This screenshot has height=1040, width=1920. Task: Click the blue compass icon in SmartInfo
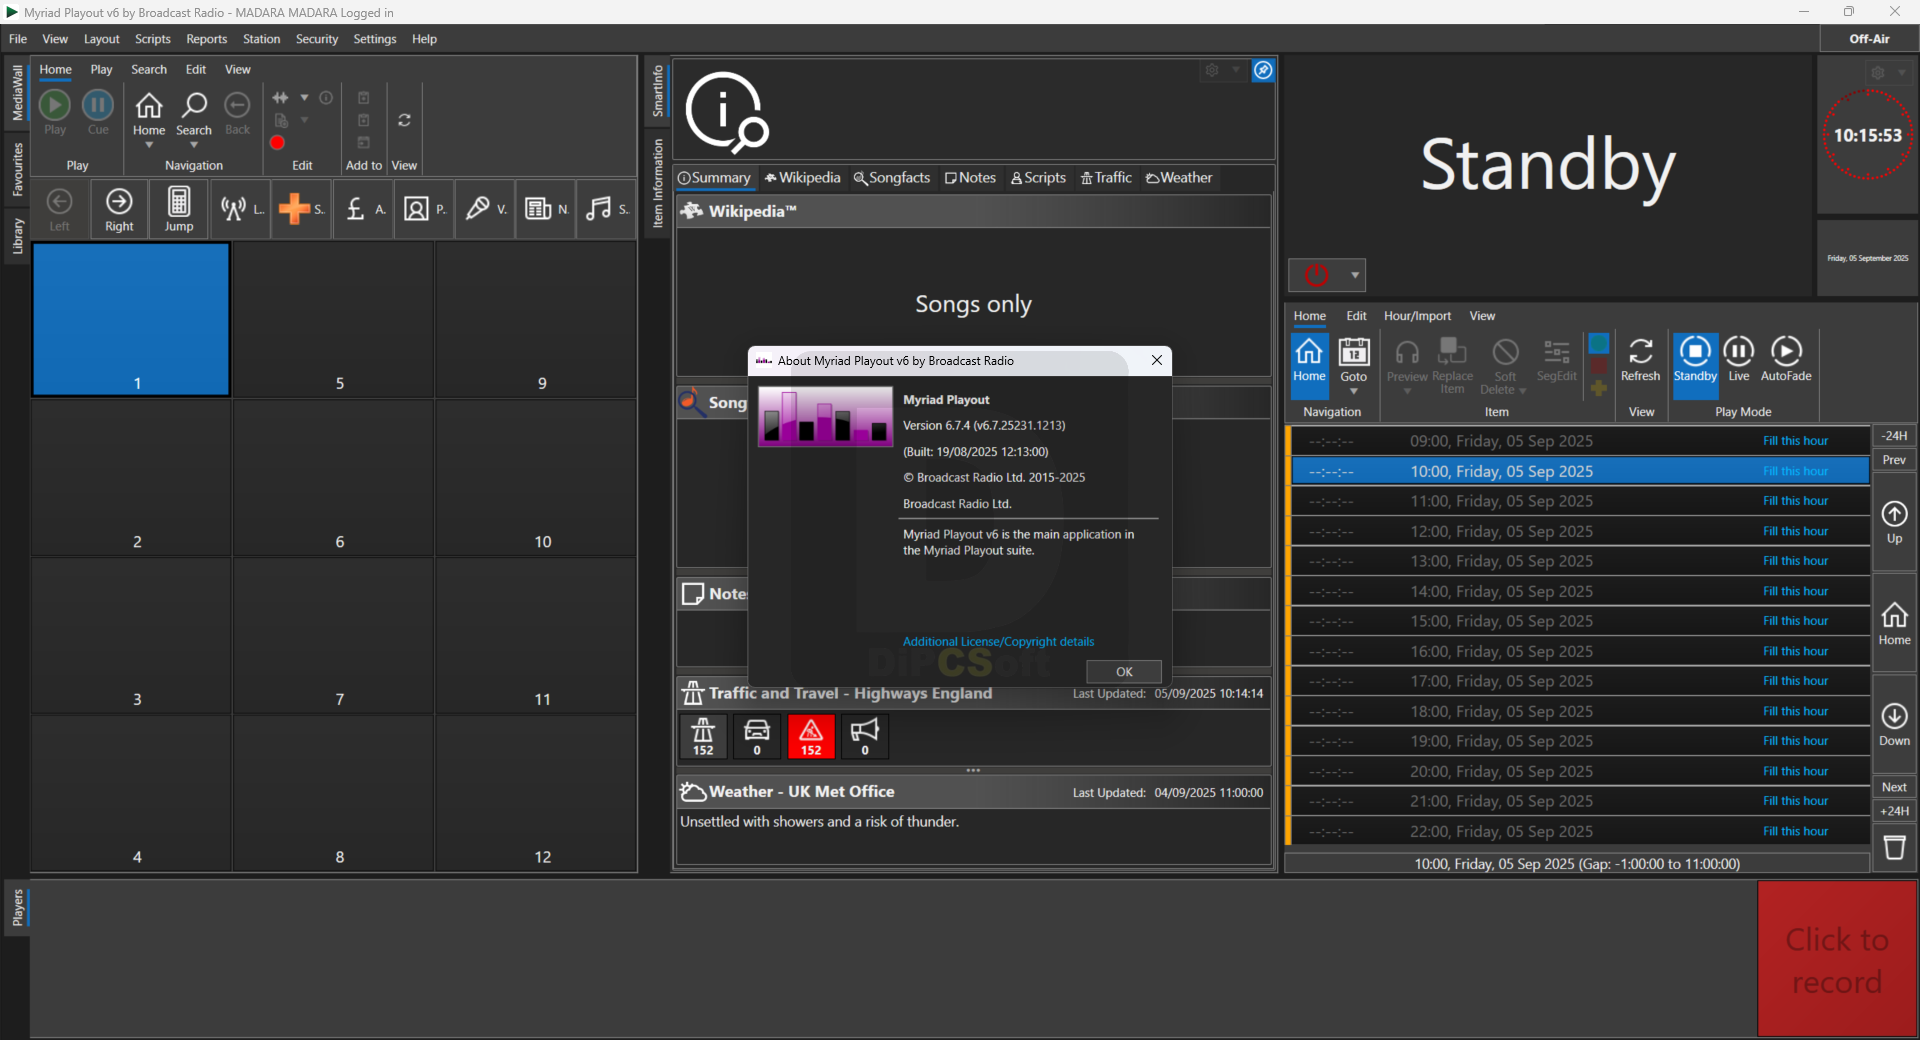[x=1263, y=70]
